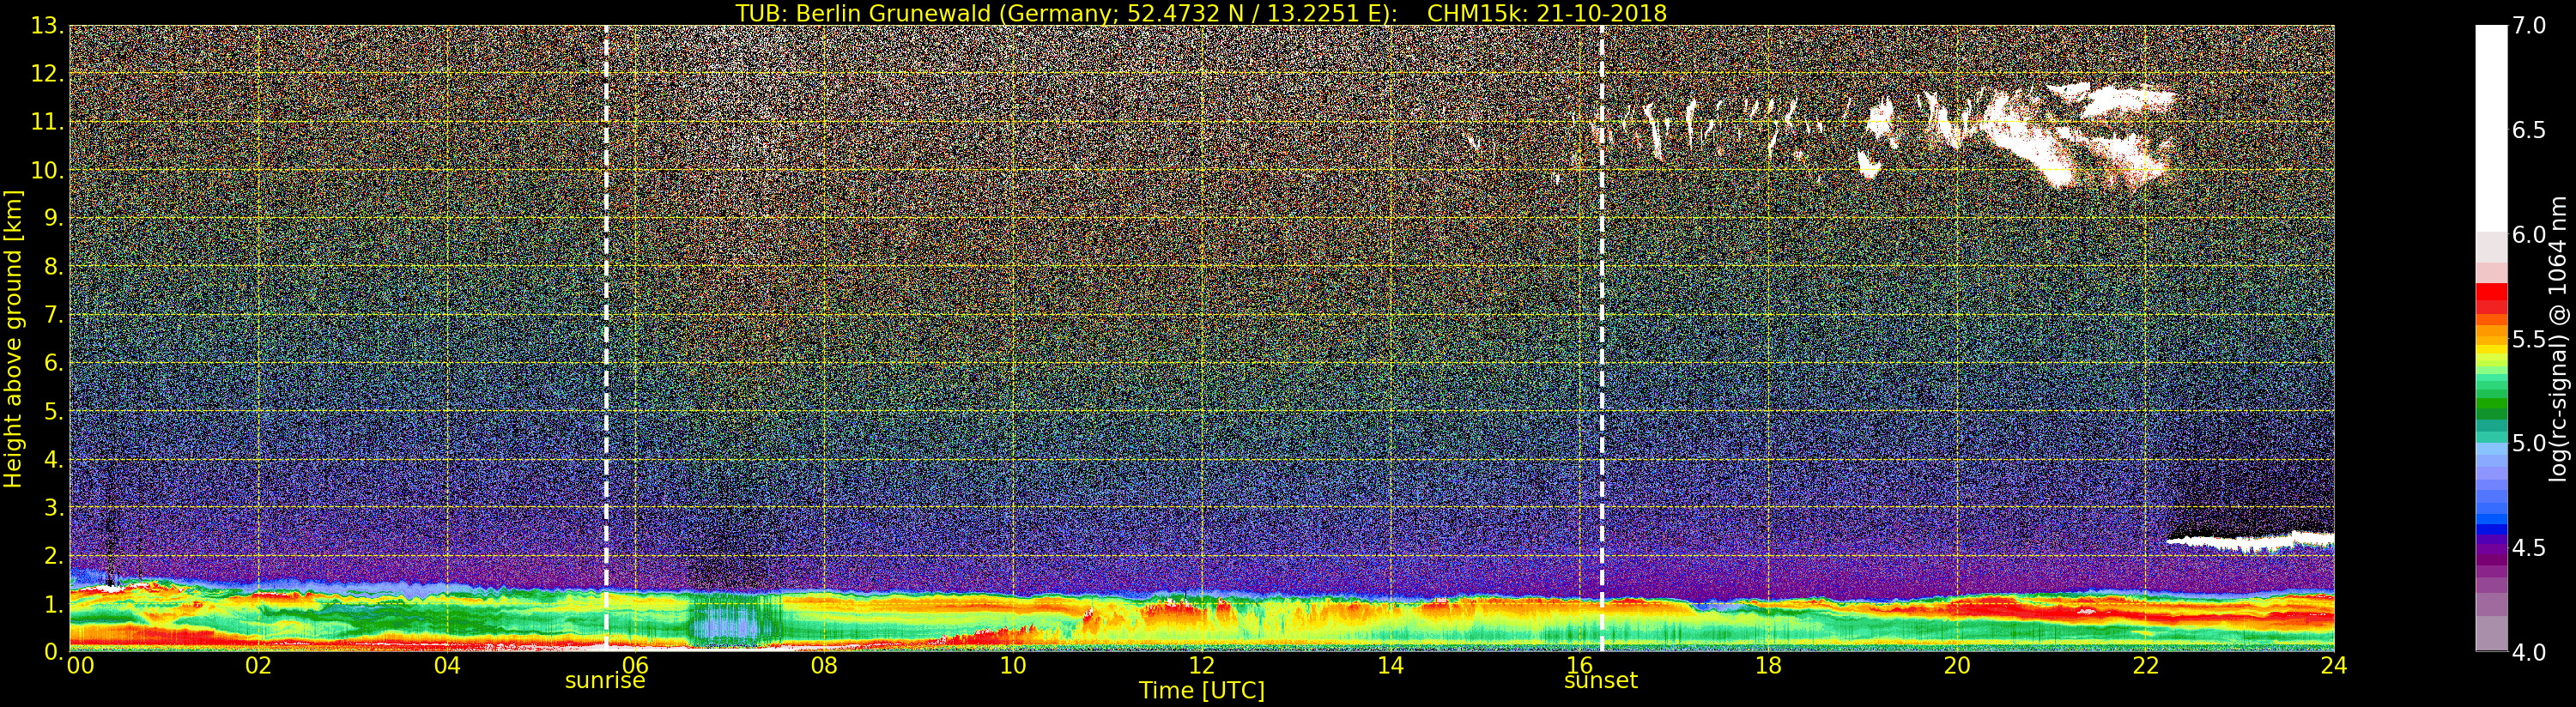
Task: Click the 24 hour tick on the time axis
Action: [x=2333, y=665]
